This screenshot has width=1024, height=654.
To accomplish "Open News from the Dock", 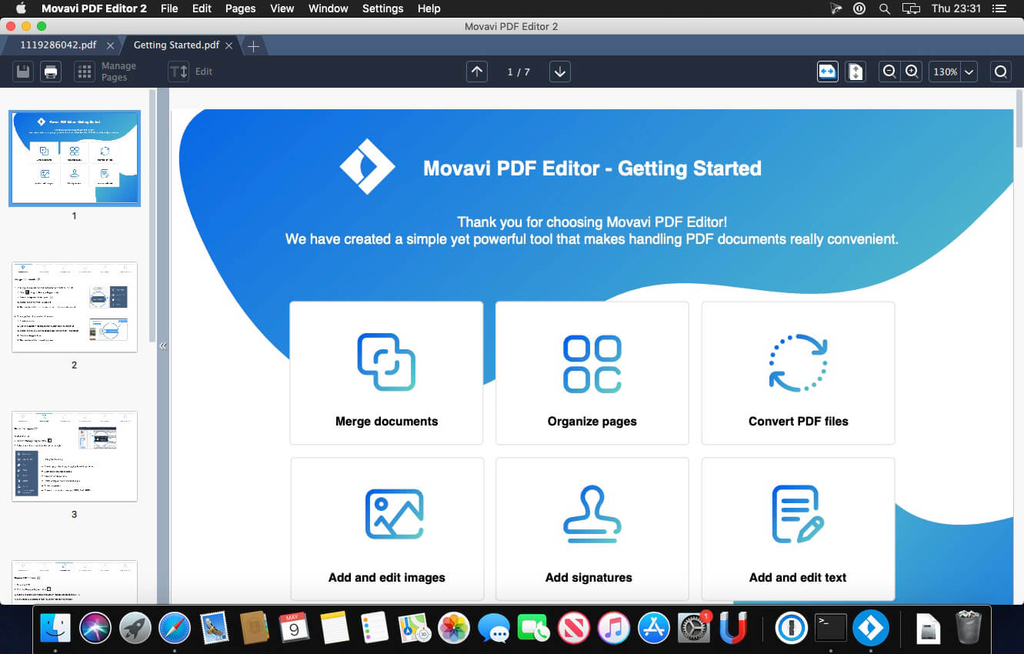I will (573, 629).
